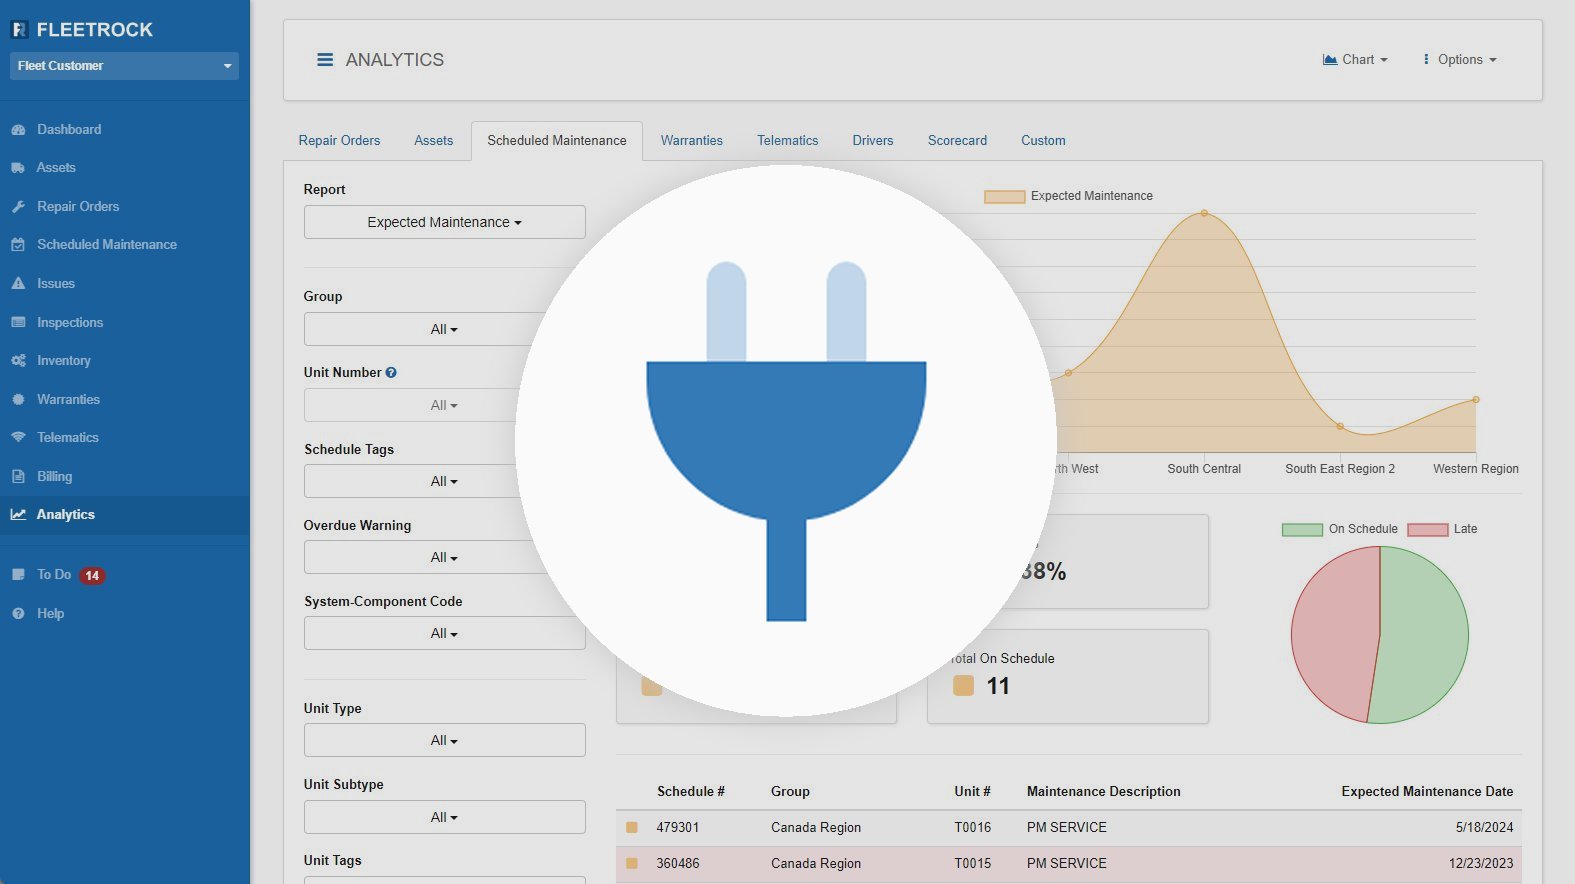Toggle the Expected Maintenance chart legend
The height and width of the screenshot is (884, 1575).
pyautogui.click(x=1068, y=197)
